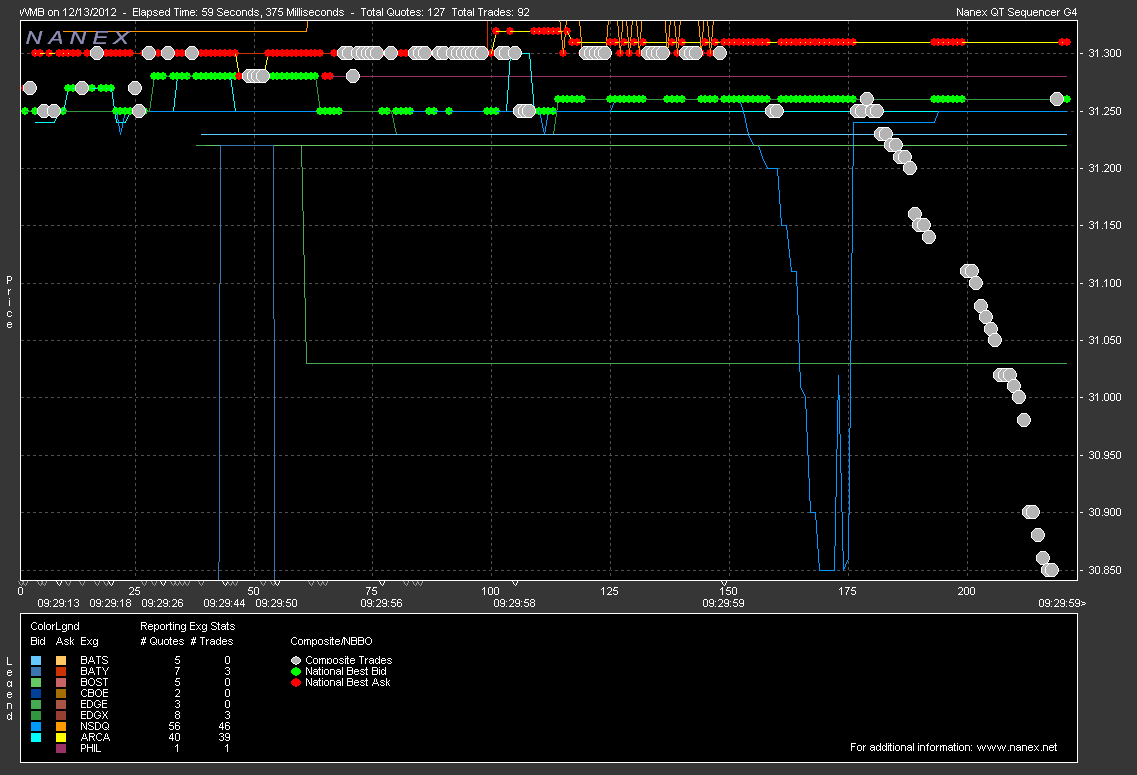This screenshot has width=1137, height=775.
Task: Select the NSDQ exchange label
Action: [95, 726]
